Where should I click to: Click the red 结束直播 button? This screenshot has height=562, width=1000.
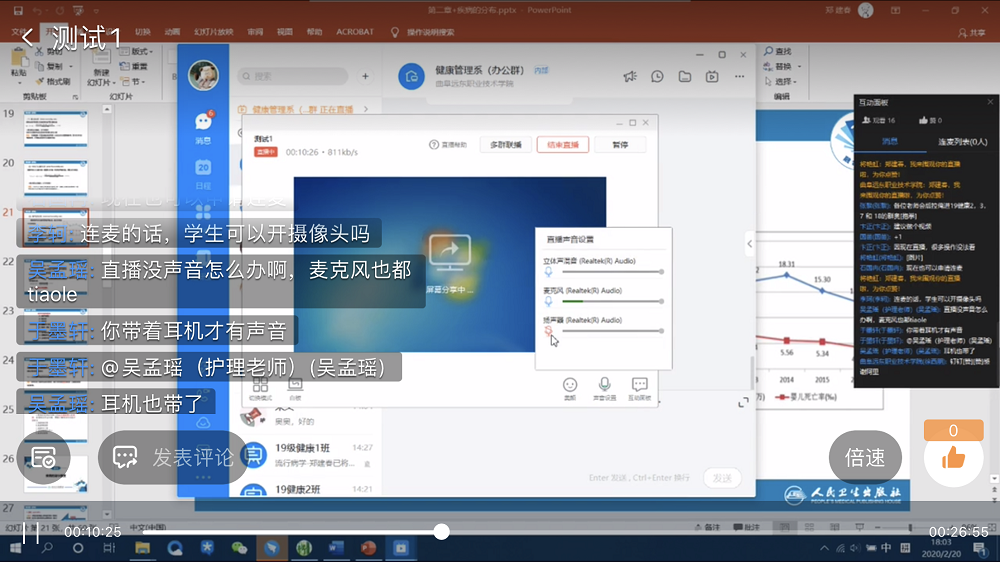point(562,145)
